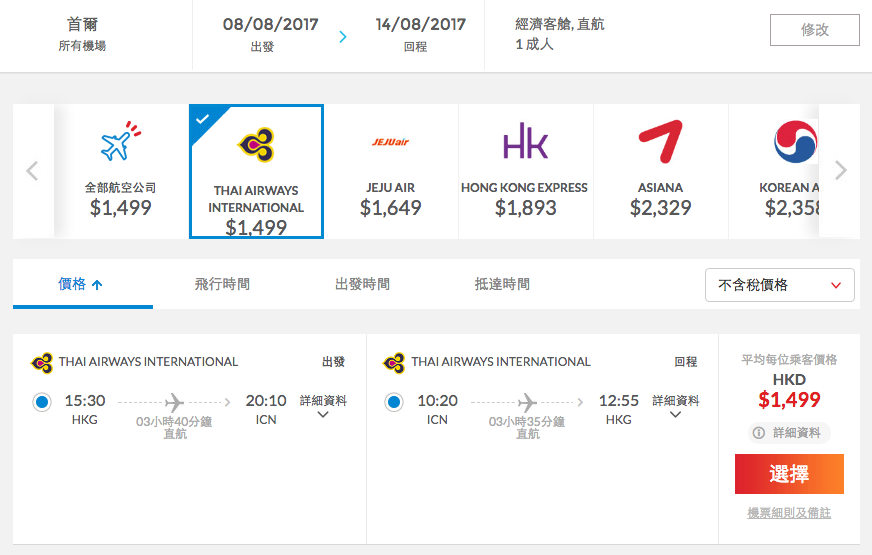Sort by 出發時間 tab

(x=363, y=284)
